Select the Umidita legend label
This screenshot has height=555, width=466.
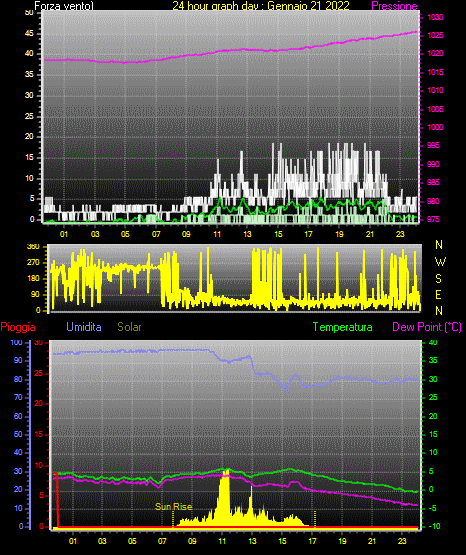click(x=84, y=327)
